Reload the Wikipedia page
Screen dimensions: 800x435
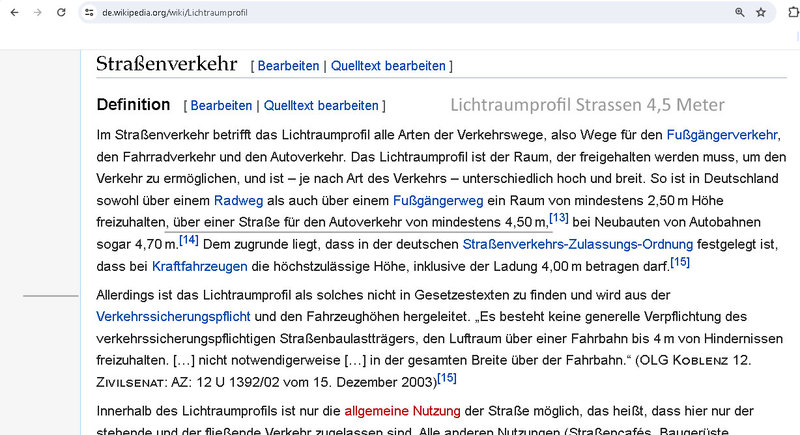tap(62, 12)
